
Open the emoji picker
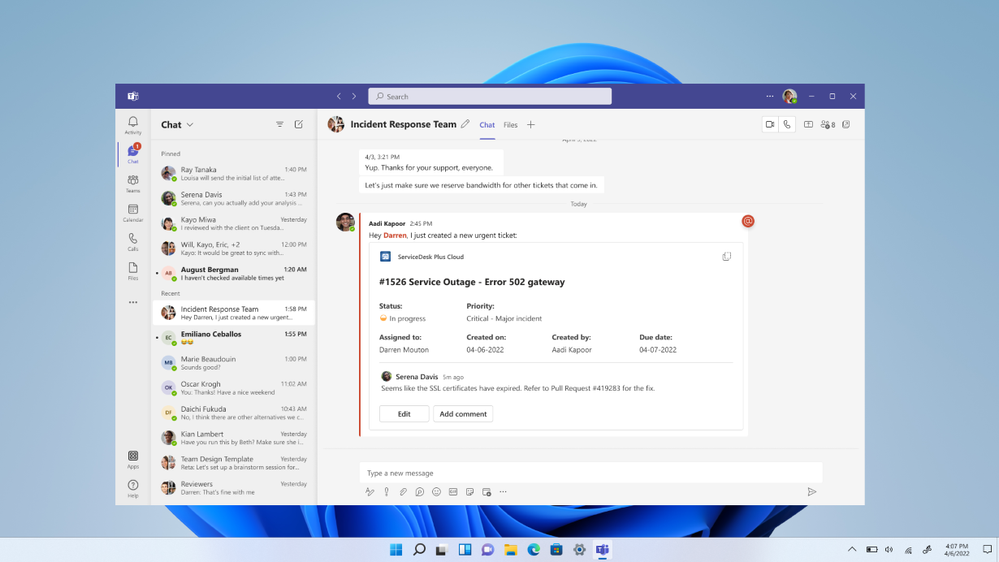(x=436, y=491)
